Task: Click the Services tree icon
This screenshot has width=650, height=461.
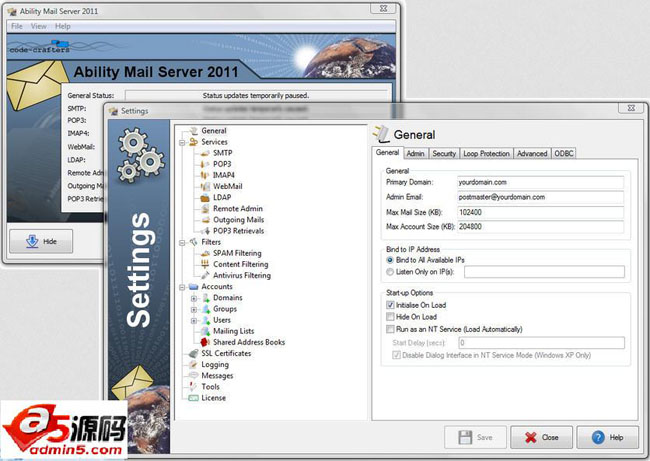Action: click(194, 142)
